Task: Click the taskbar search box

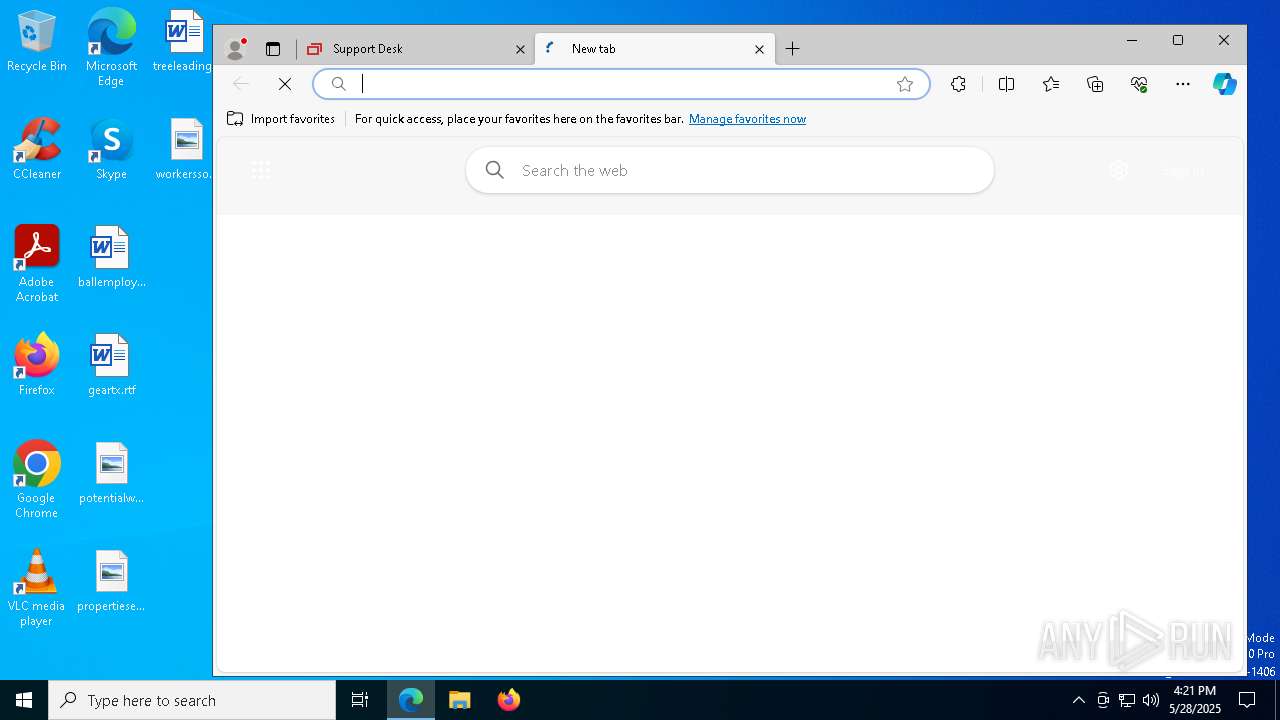Action: point(192,700)
